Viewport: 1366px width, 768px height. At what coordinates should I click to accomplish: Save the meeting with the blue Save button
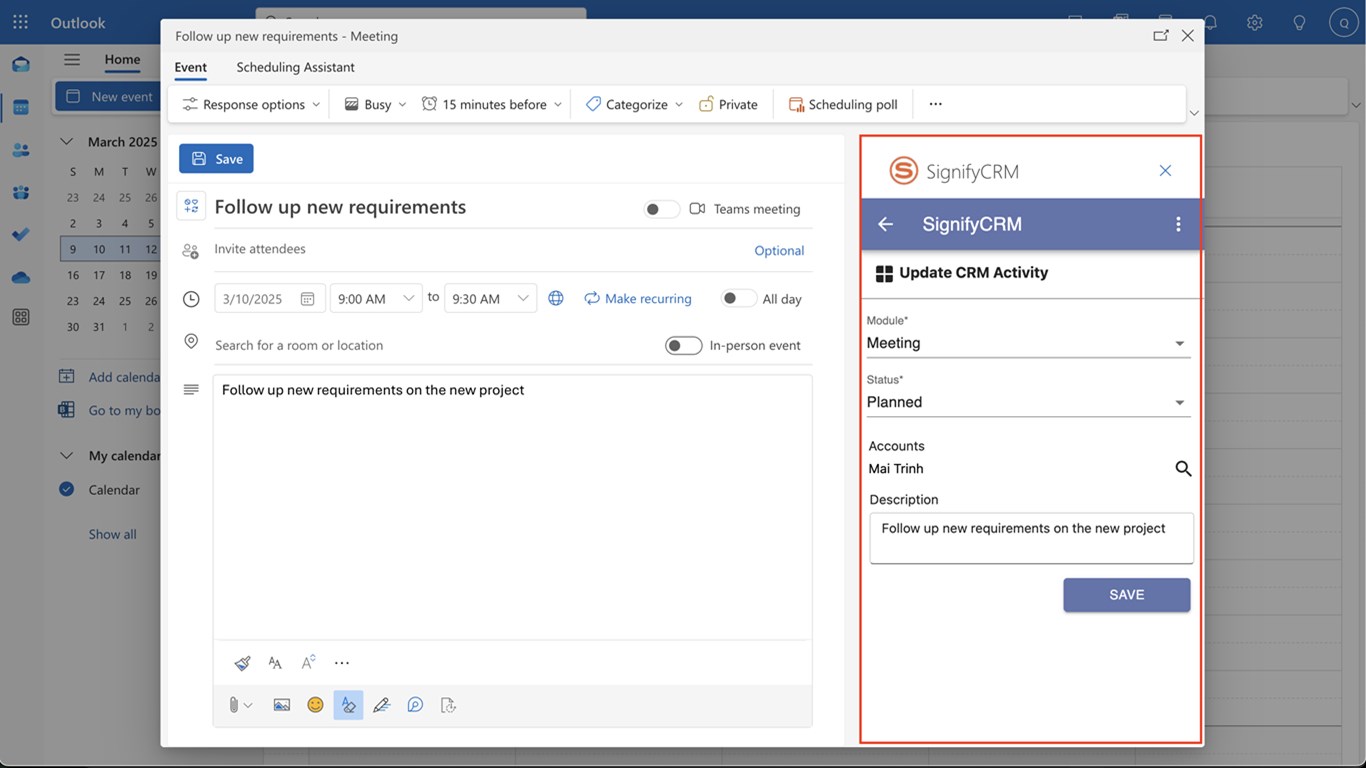[x=216, y=159]
